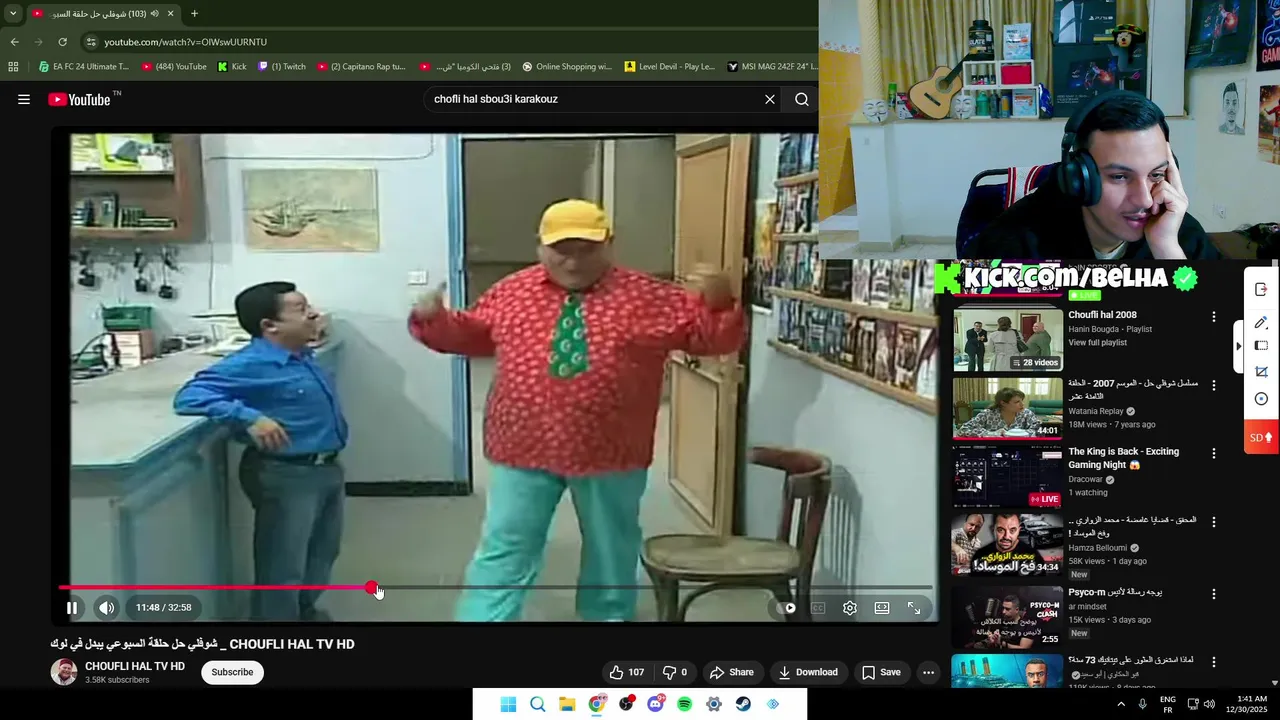The width and height of the screenshot is (1280, 720).
Task: Click the exit icon in recorder toolbar
Action: click(1262, 289)
